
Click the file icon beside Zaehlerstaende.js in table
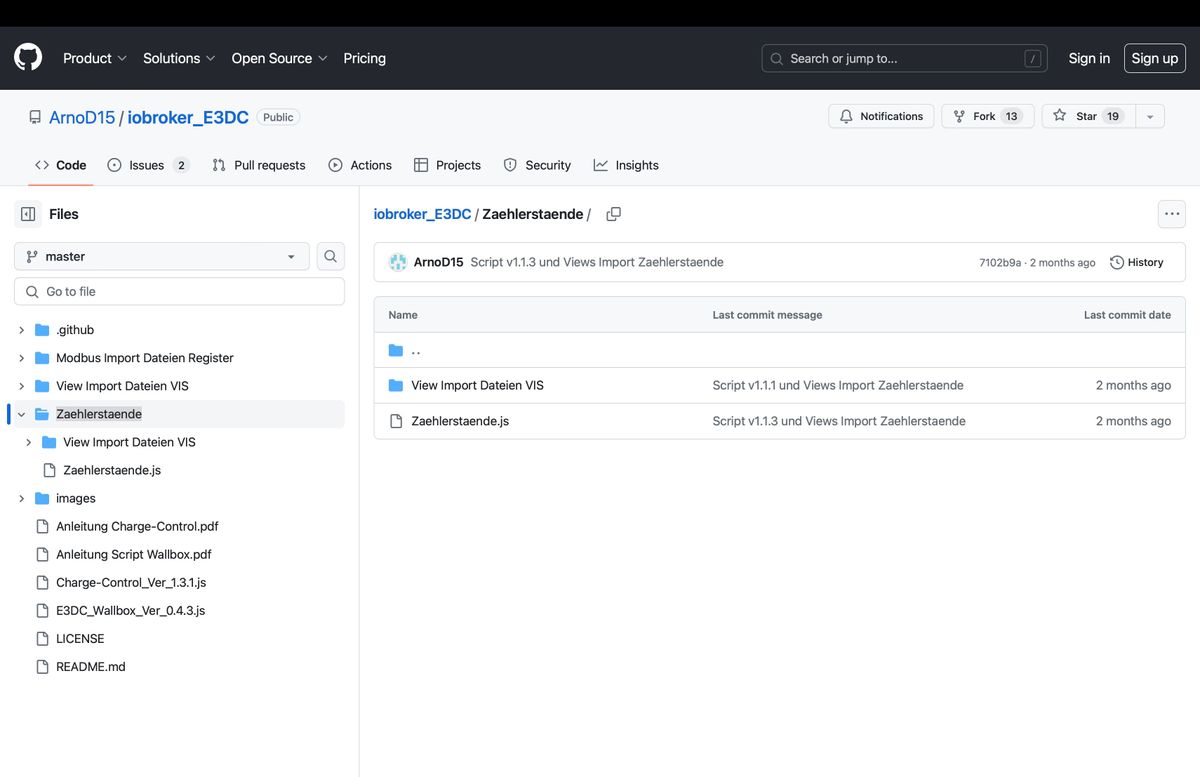[395, 421]
